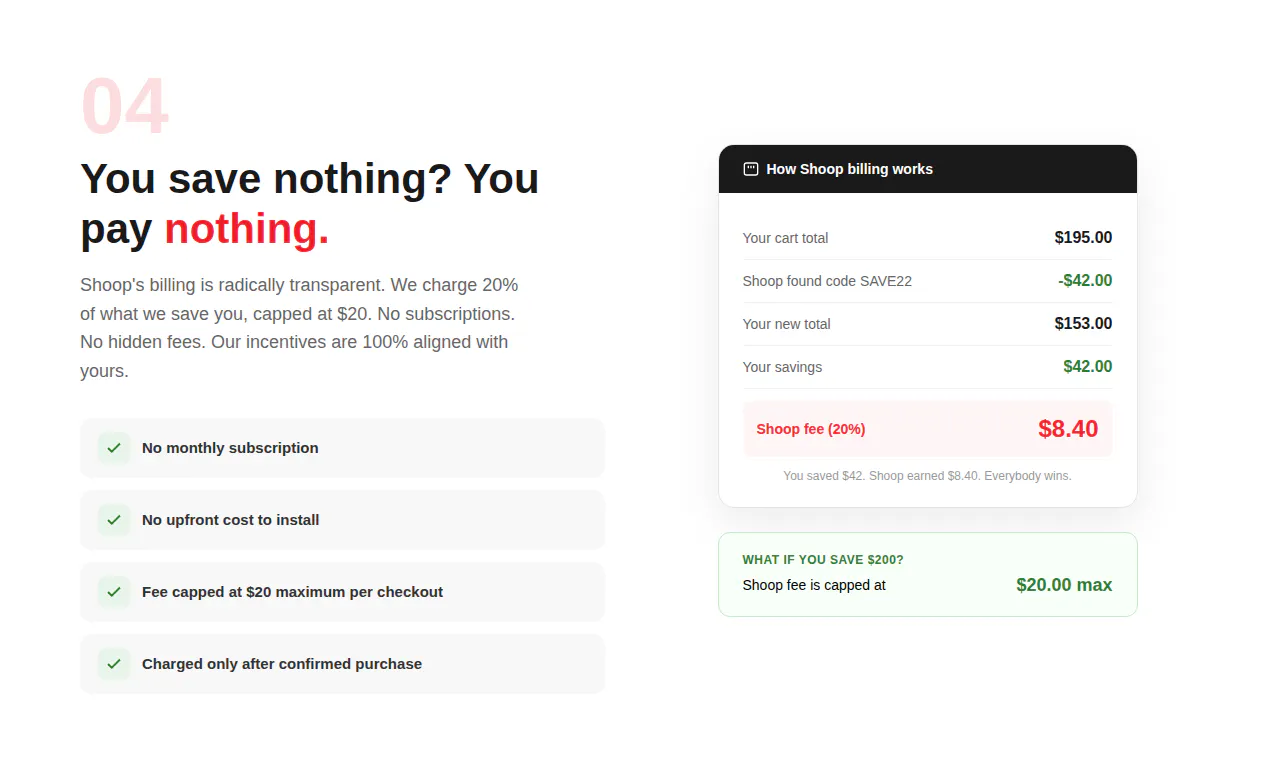The width and height of the screenshot is (1270, 760).
Task: Click the 'Your new total' label
Action: click(786, 324)
